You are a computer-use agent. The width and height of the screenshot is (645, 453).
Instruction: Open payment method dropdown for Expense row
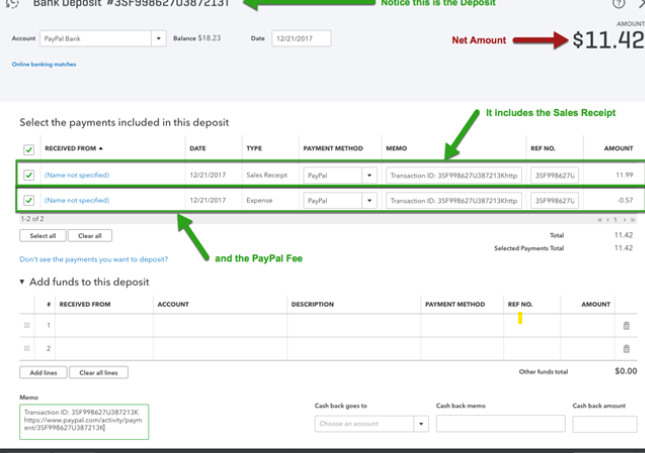click(369, 201)
